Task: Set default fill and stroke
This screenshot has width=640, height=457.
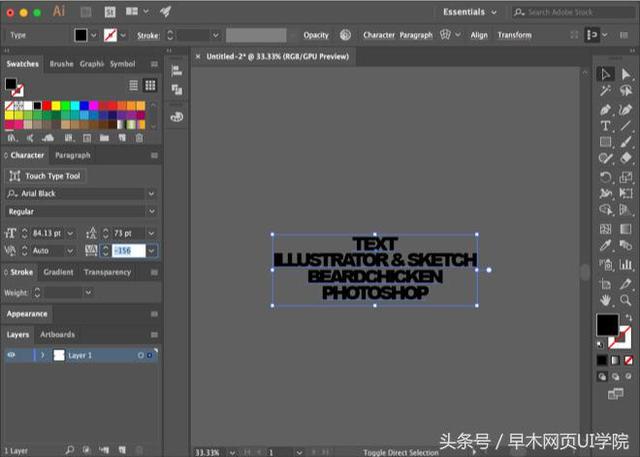Action: tap(600, 345)
